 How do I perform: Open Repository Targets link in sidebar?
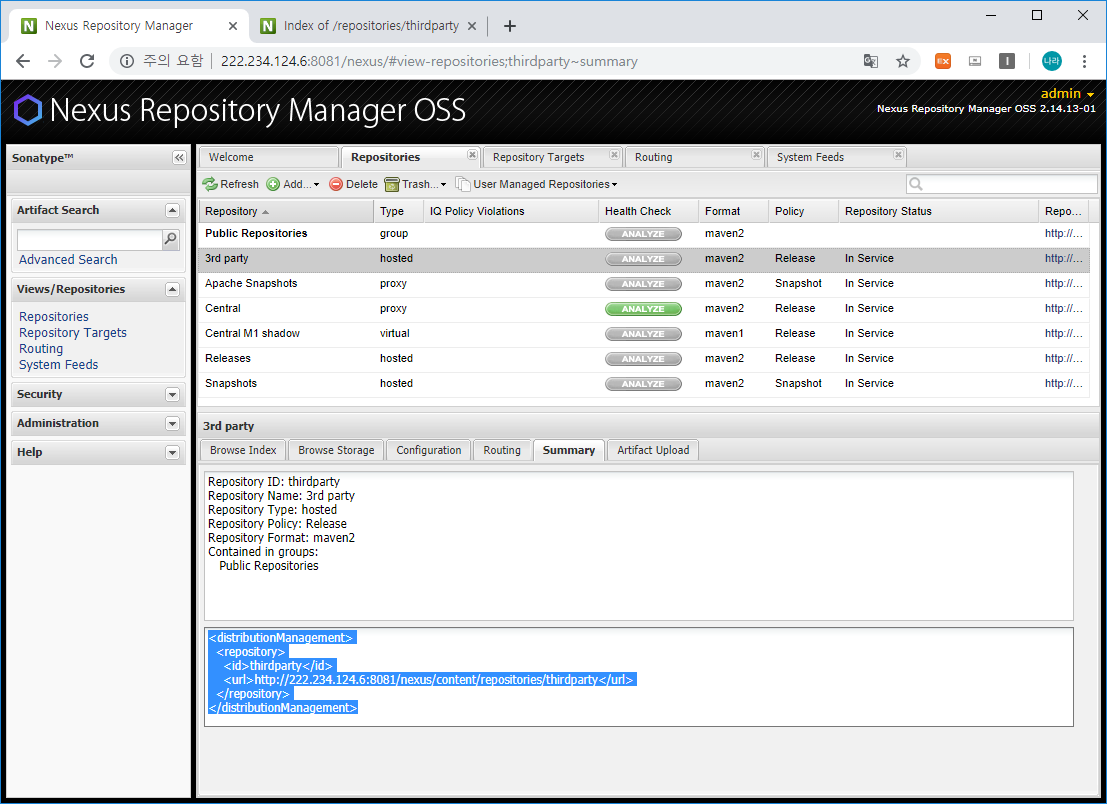(73, 332)
